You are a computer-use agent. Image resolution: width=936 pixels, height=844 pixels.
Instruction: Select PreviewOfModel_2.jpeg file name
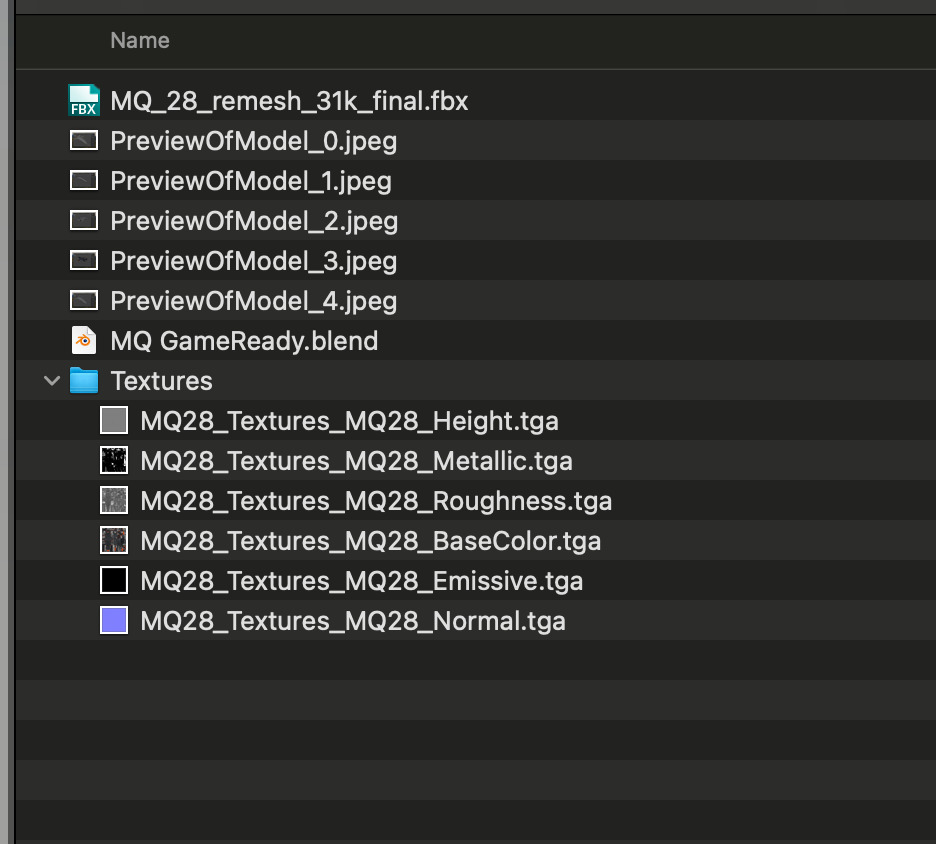pyautogui.click(x=254, y=221)
